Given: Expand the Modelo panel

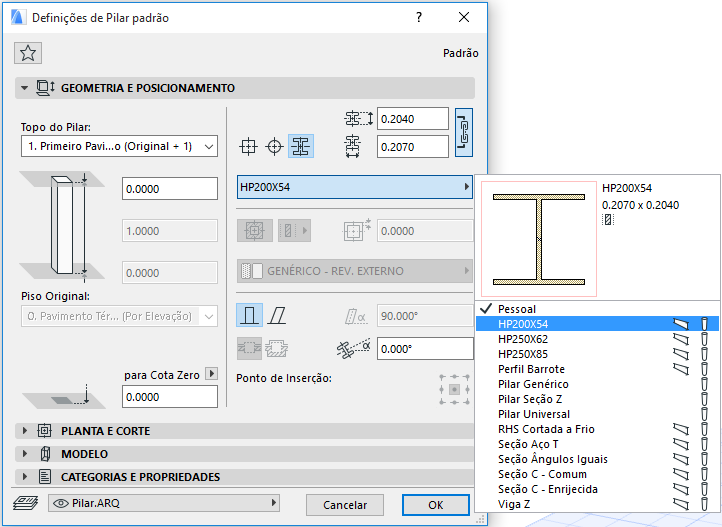Looking at the screenshot, I should [x=24, y=454].
